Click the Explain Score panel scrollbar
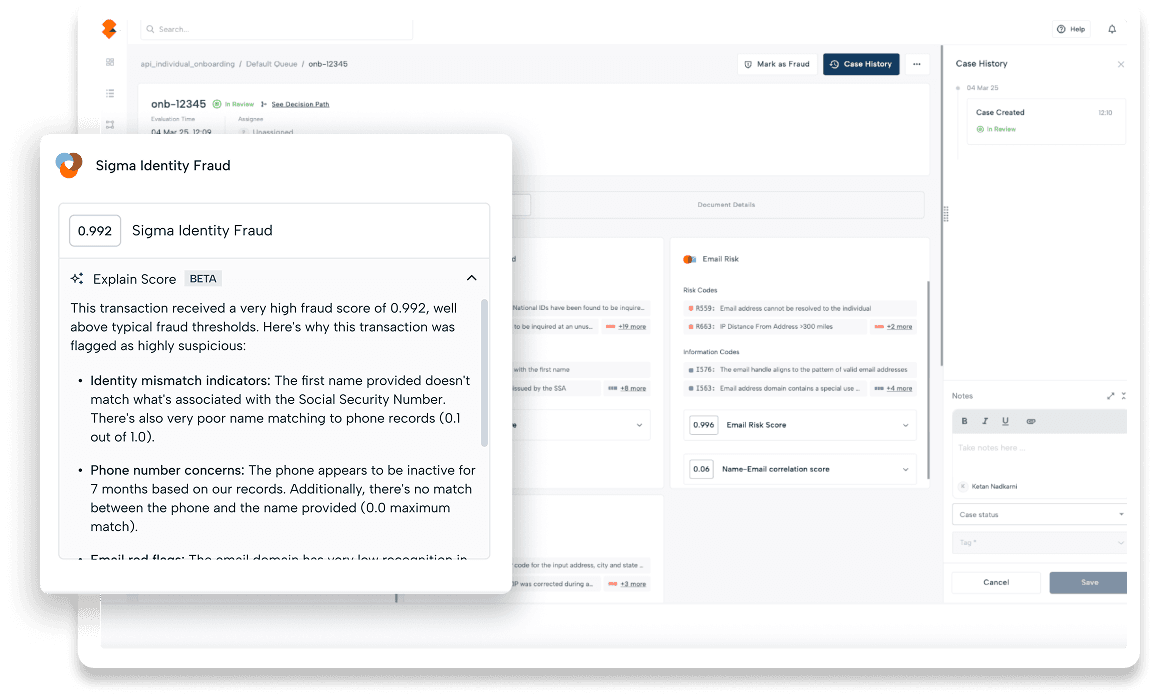This screenshot has width=1153, height=695. tap(485, 370)
